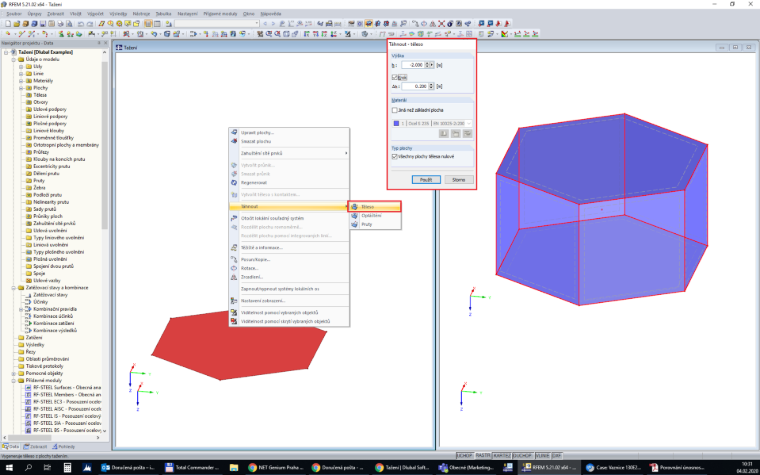
Task: Toggle DXF in status bar
Action: [556, 456]
